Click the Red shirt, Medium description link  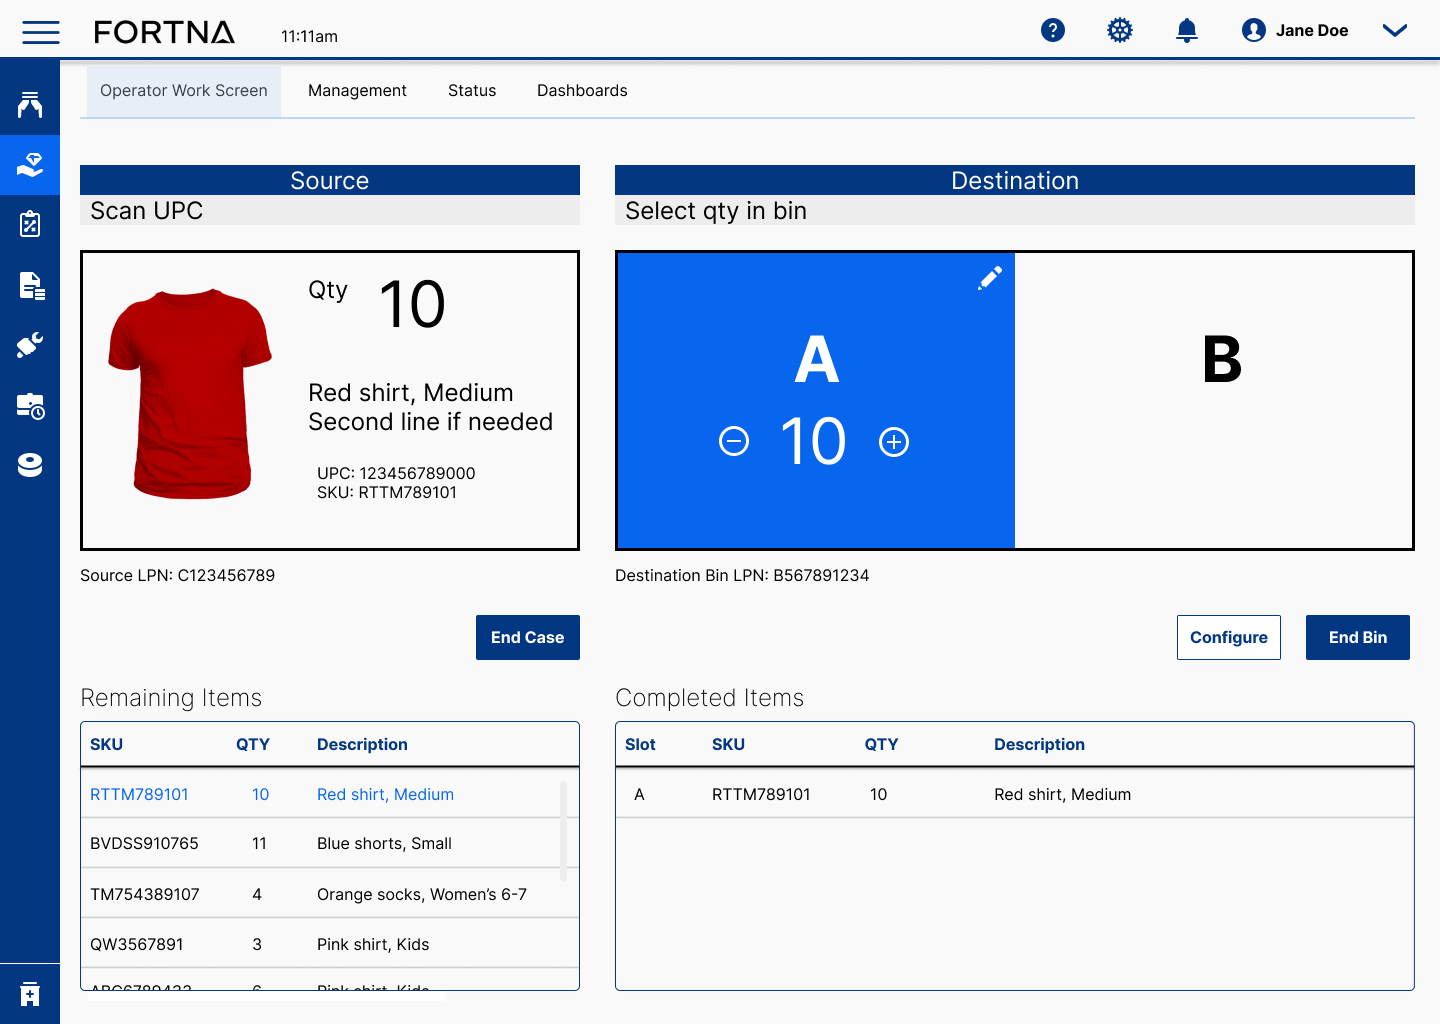tap(385, 794)
